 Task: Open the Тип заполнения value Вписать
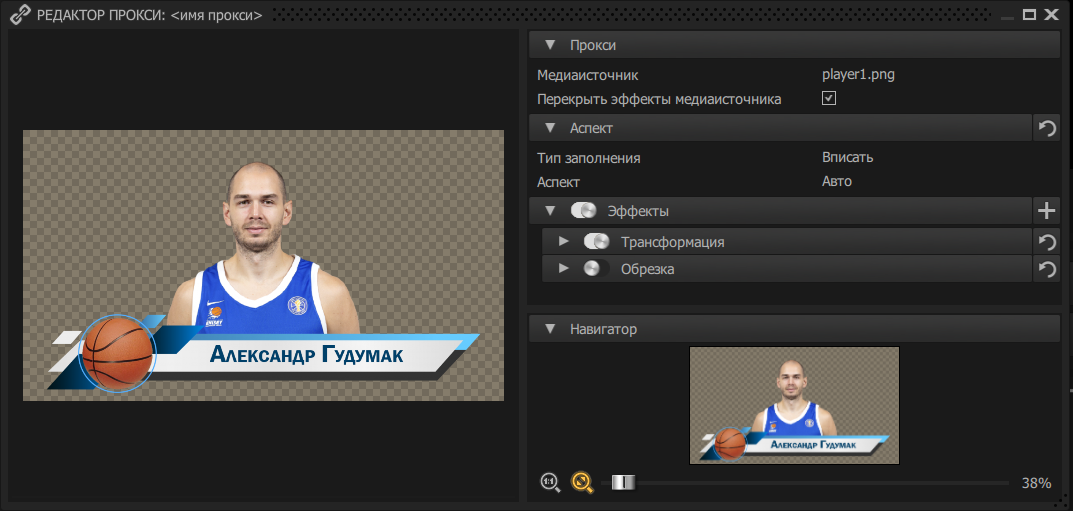point(848,158)
